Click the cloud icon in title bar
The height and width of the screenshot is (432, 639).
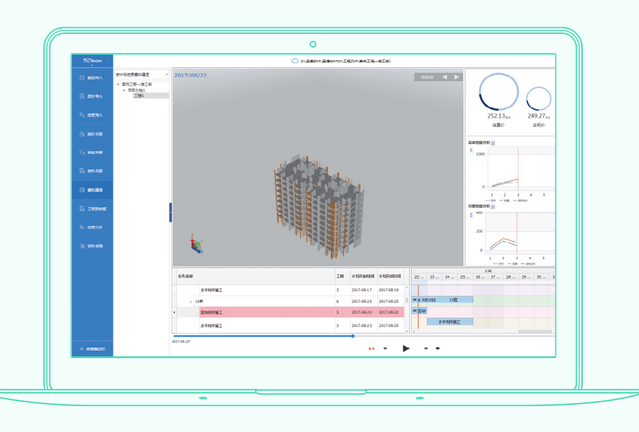(295, 61)
